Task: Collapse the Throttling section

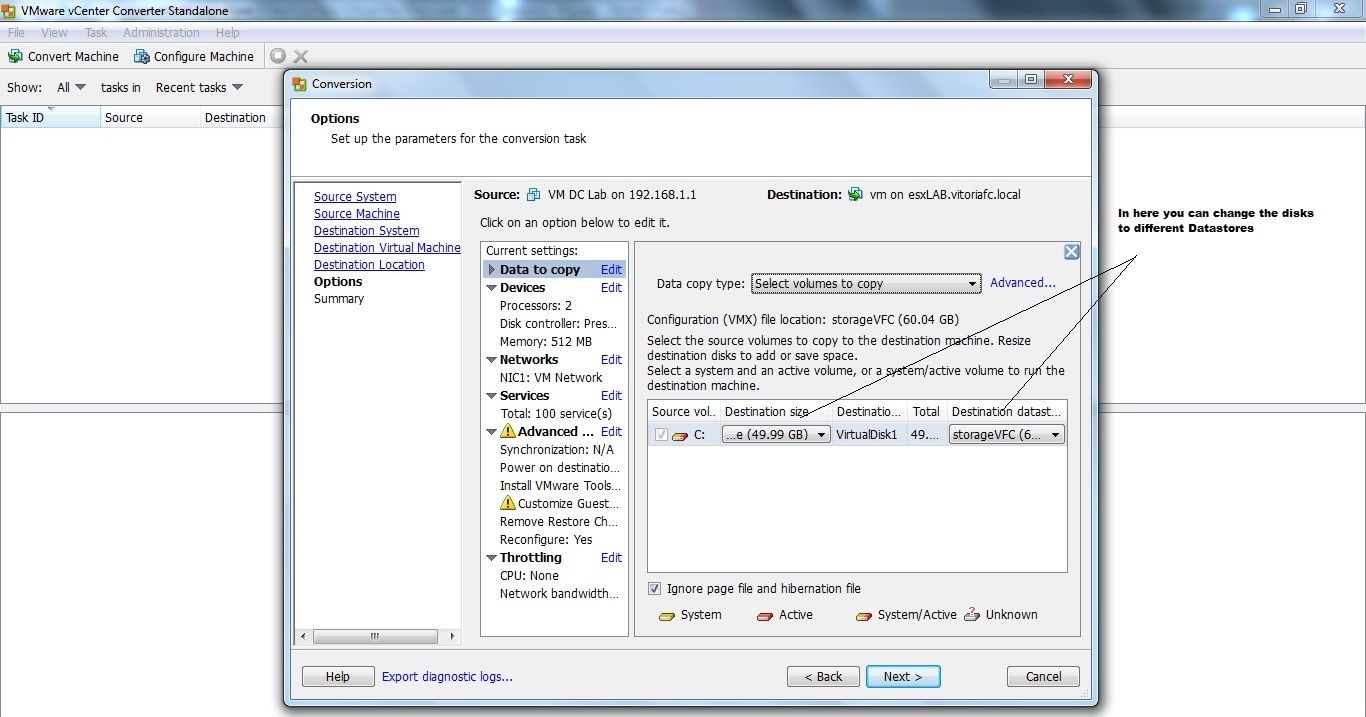Action: [x=491, y=558]
